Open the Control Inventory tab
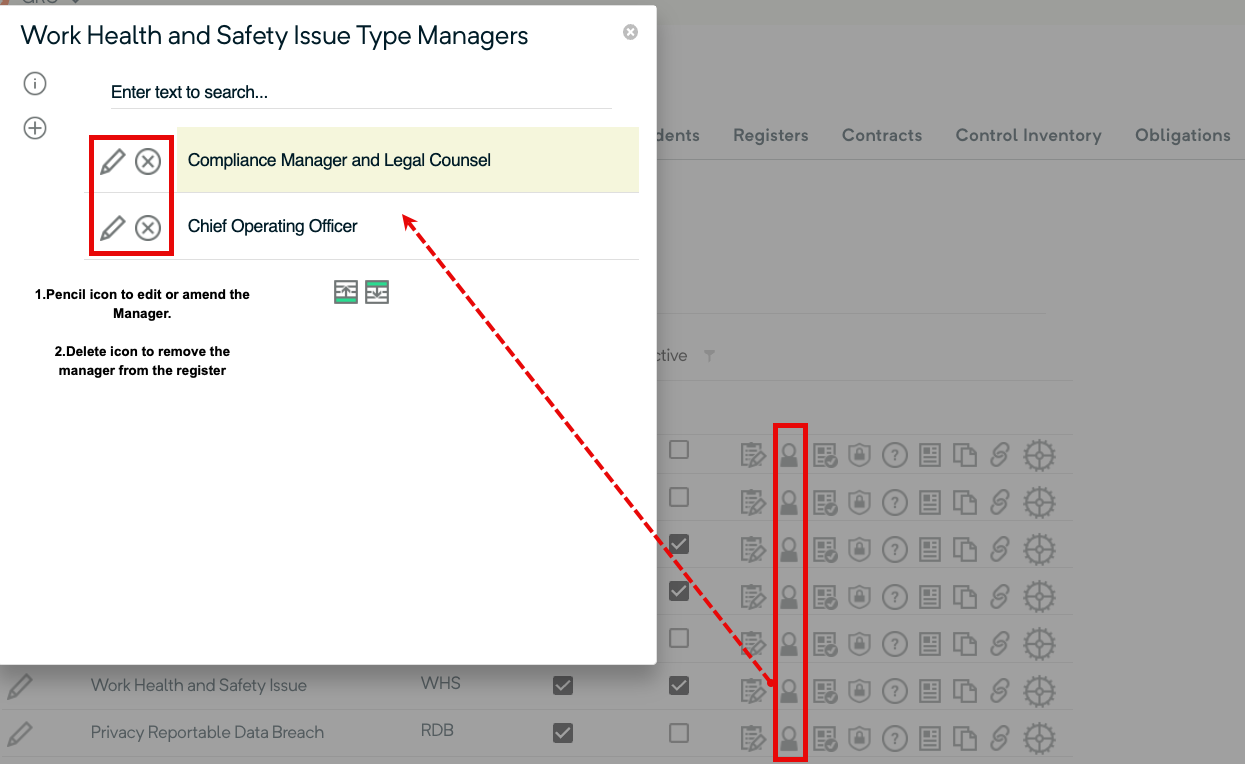The height and width of the screenshot is (764, 1245). pos(1028,135)
